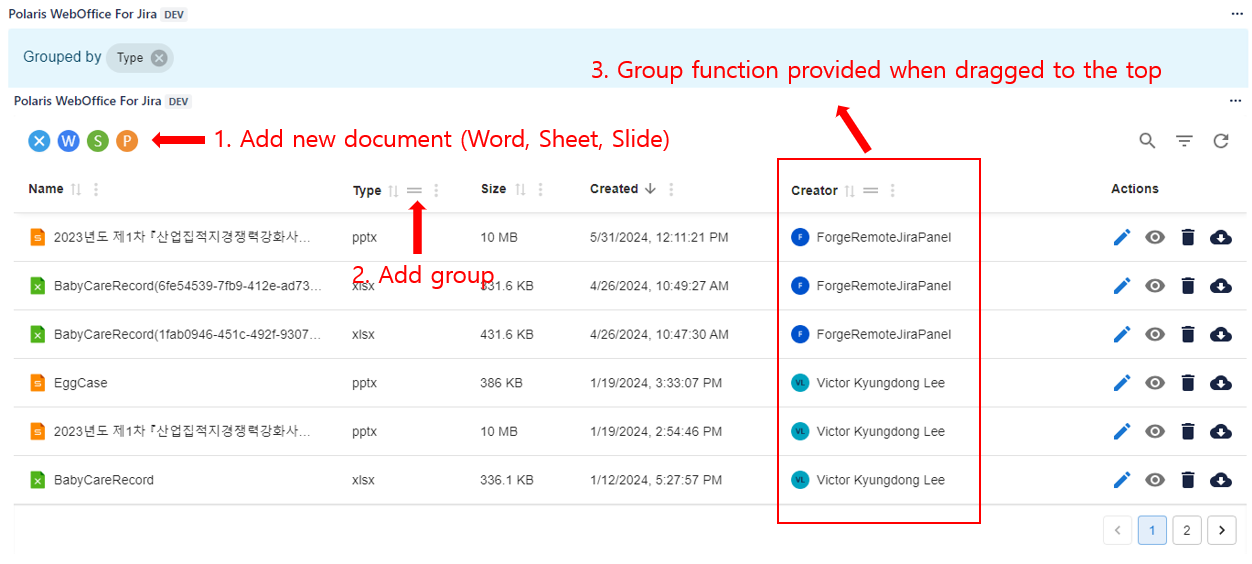Click ForgeRemoteJiraPanel in the first row
The width and height of the screenshot is (1252, 564).
[x=883, y=237]
